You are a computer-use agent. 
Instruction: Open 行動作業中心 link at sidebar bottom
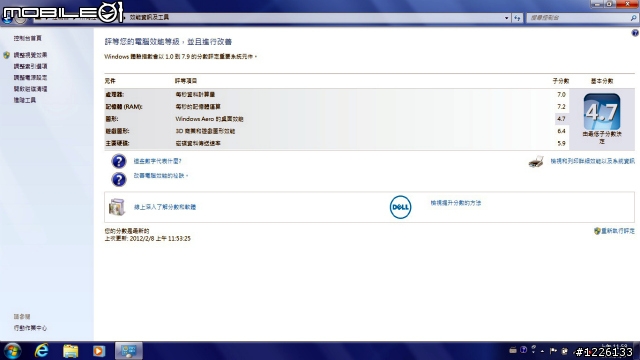[x=30, y=328]
